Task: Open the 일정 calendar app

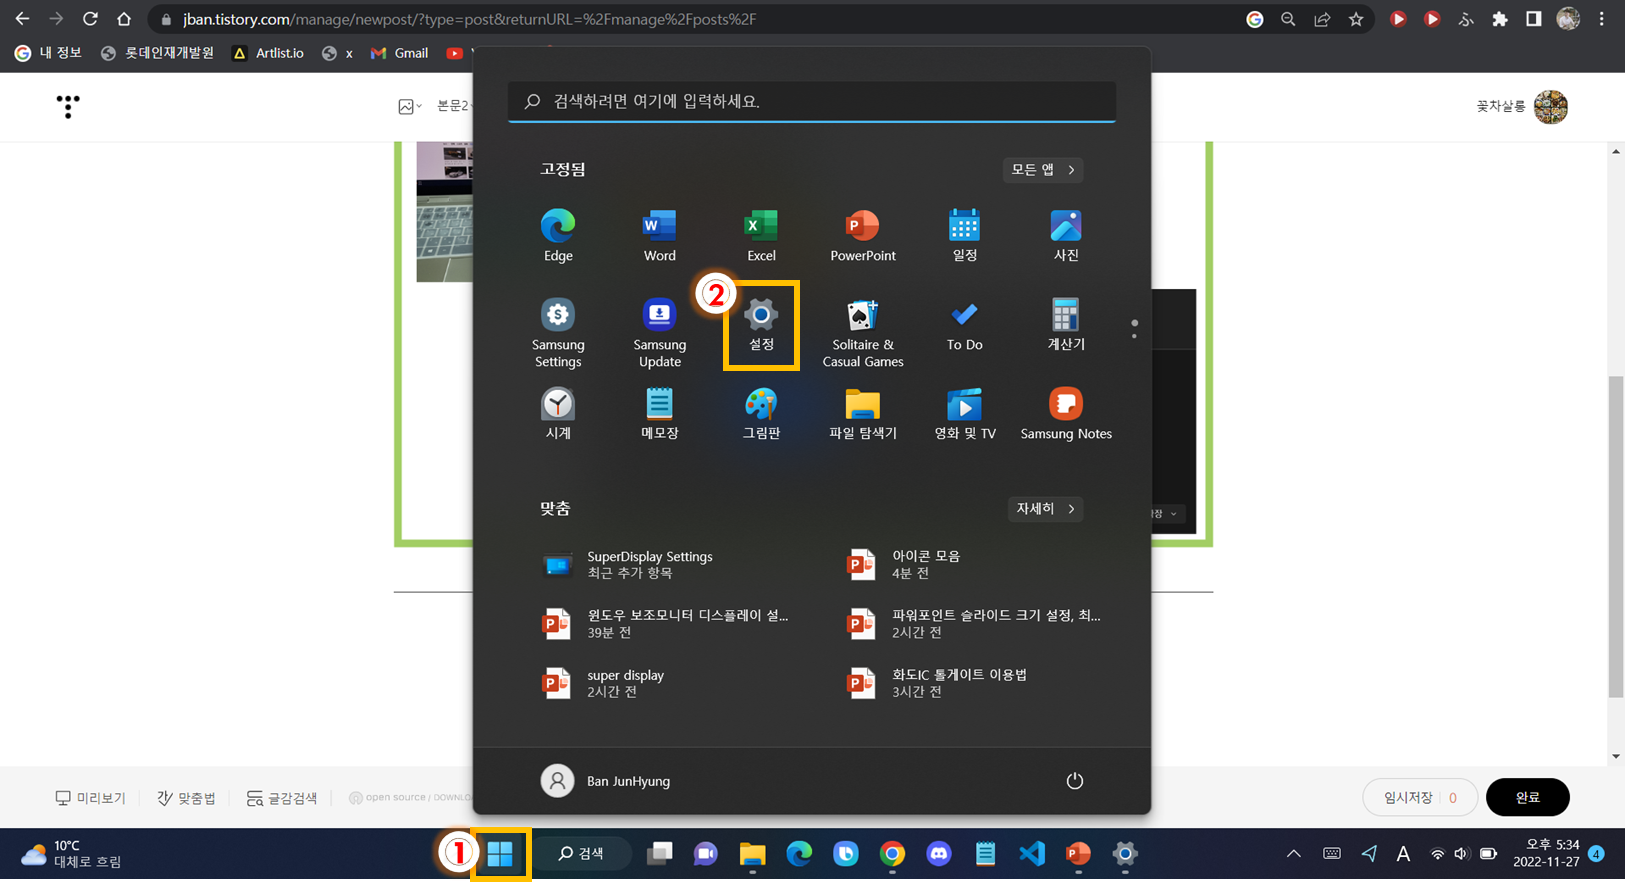Action: pyautogui.click(x=964, y=236)
